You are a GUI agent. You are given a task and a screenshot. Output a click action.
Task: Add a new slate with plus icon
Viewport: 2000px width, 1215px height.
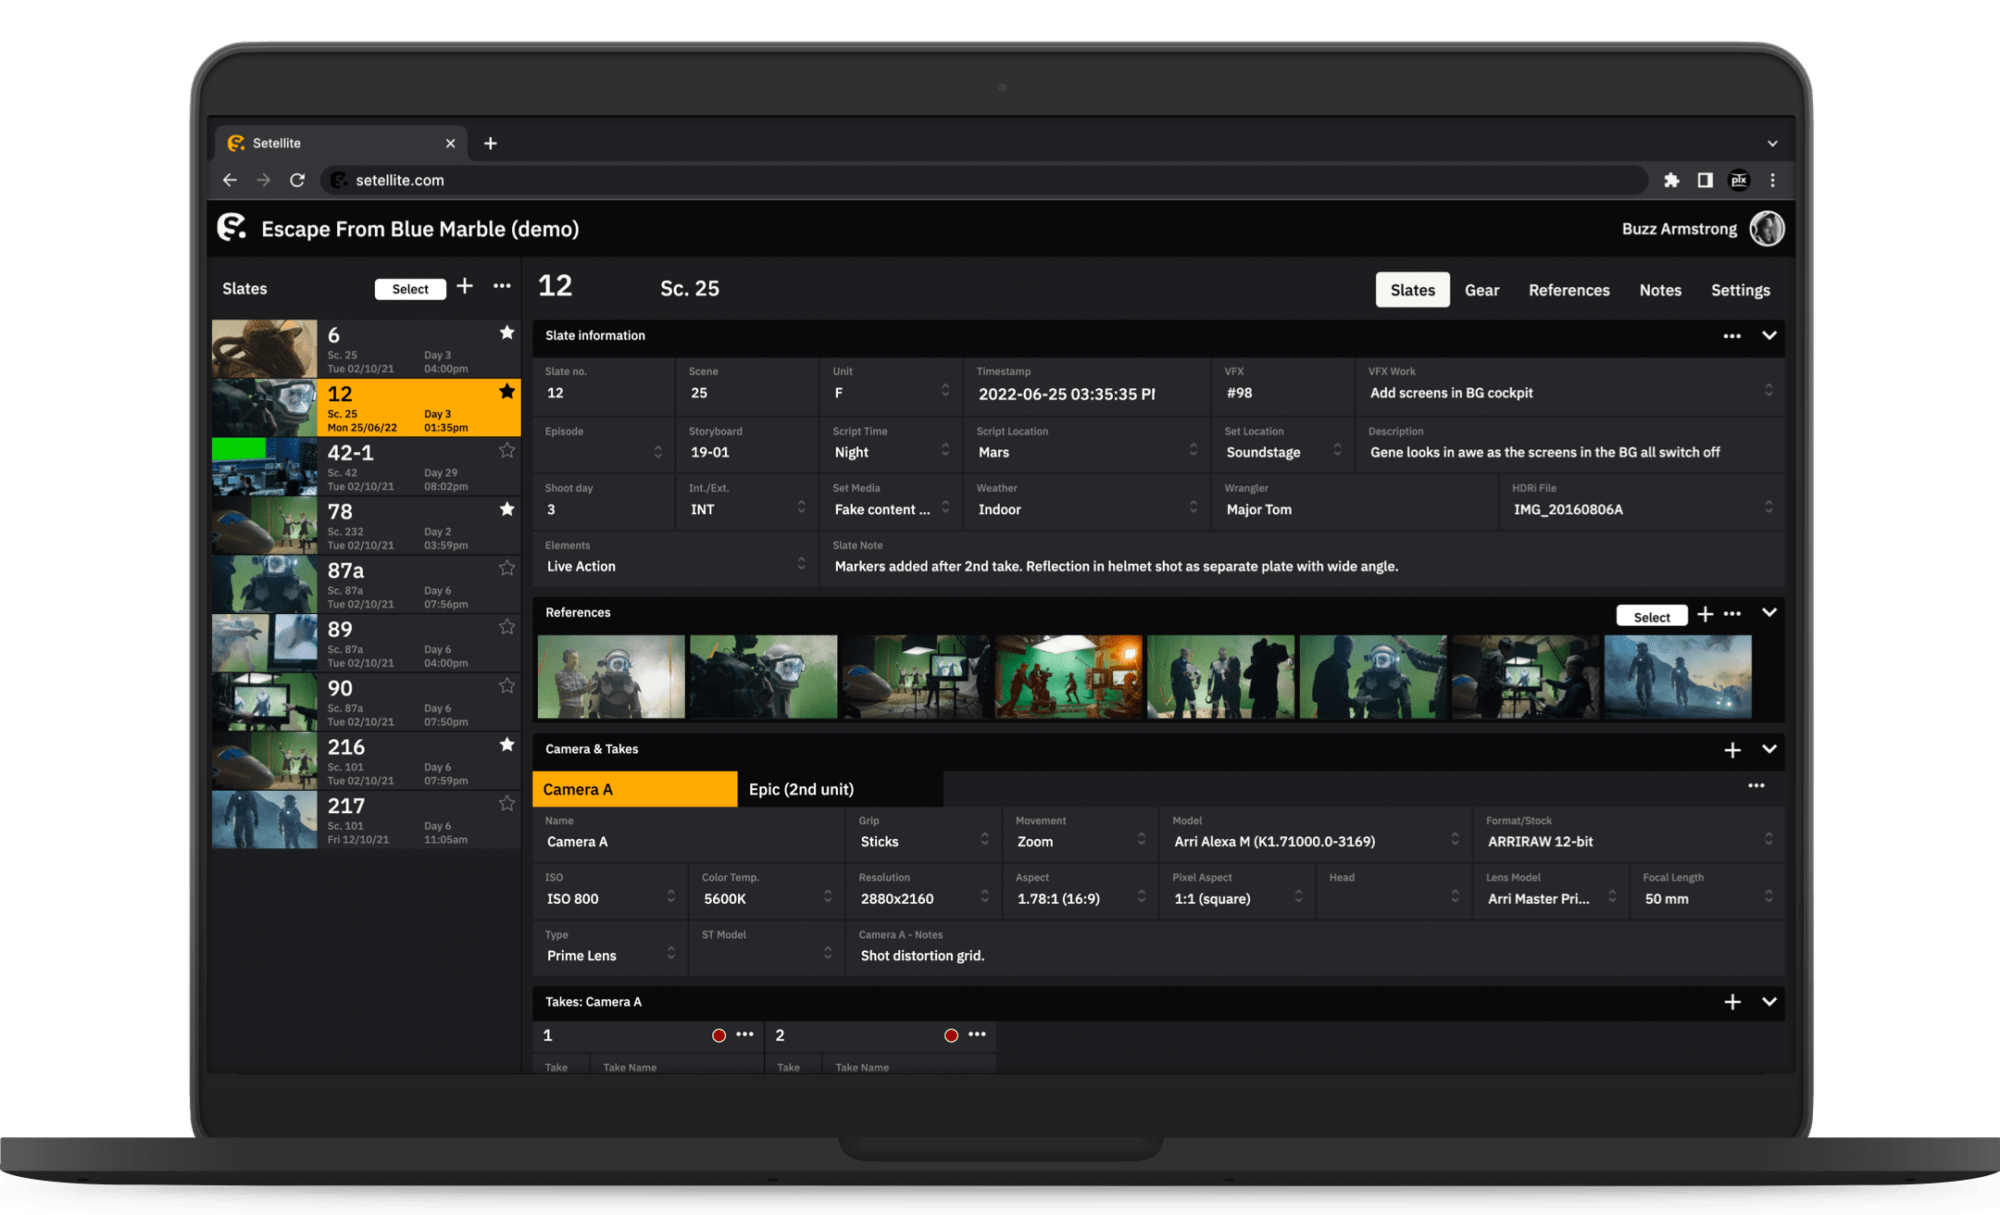coord(465,287)
